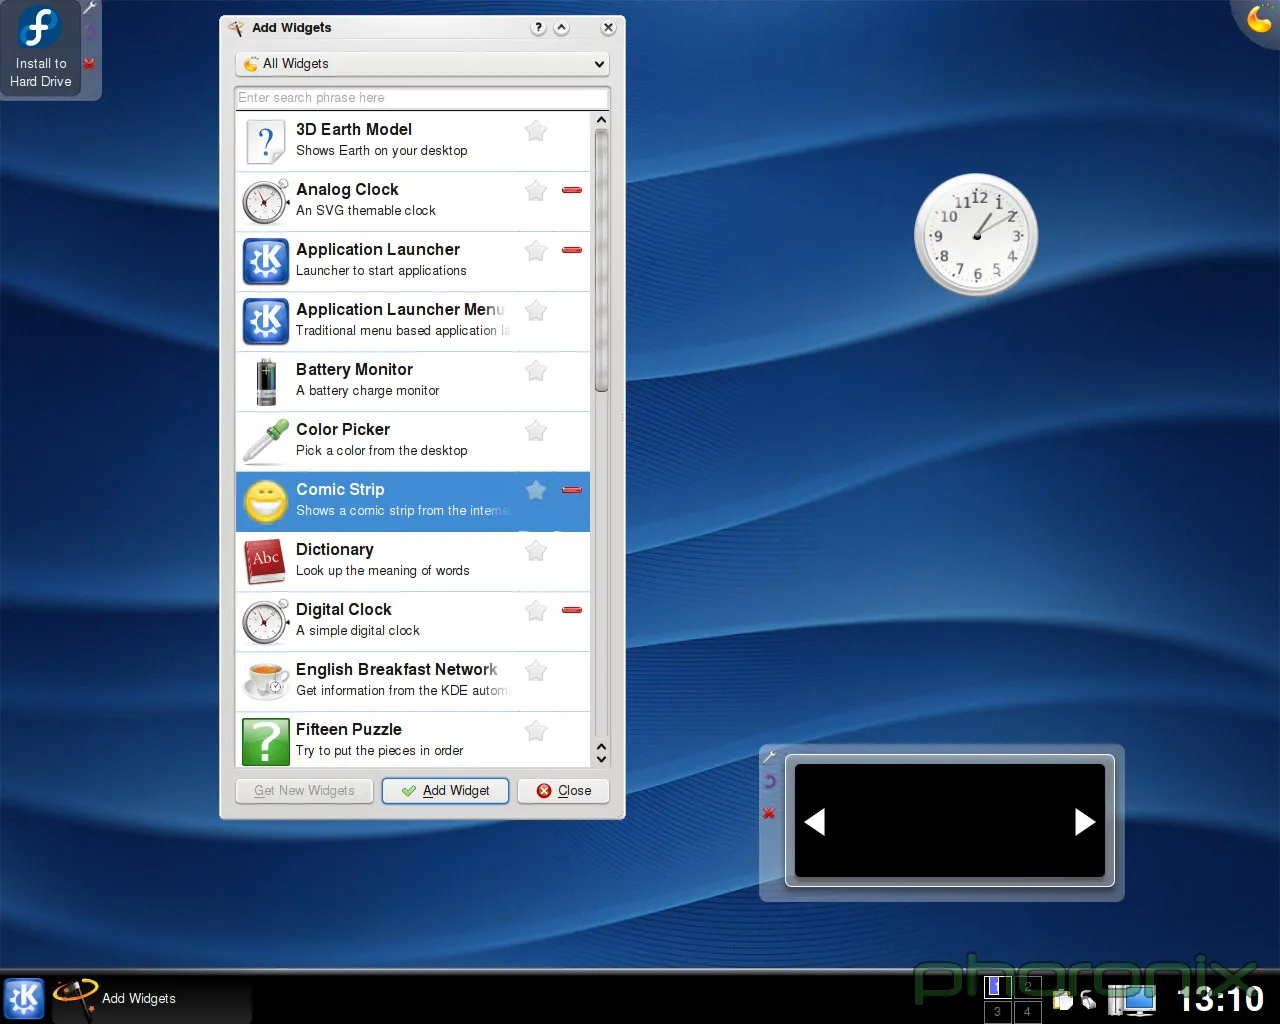The image size is (1280, 1024).
Task: Open the computer monitor tray icon
Action: (1132, 999)
